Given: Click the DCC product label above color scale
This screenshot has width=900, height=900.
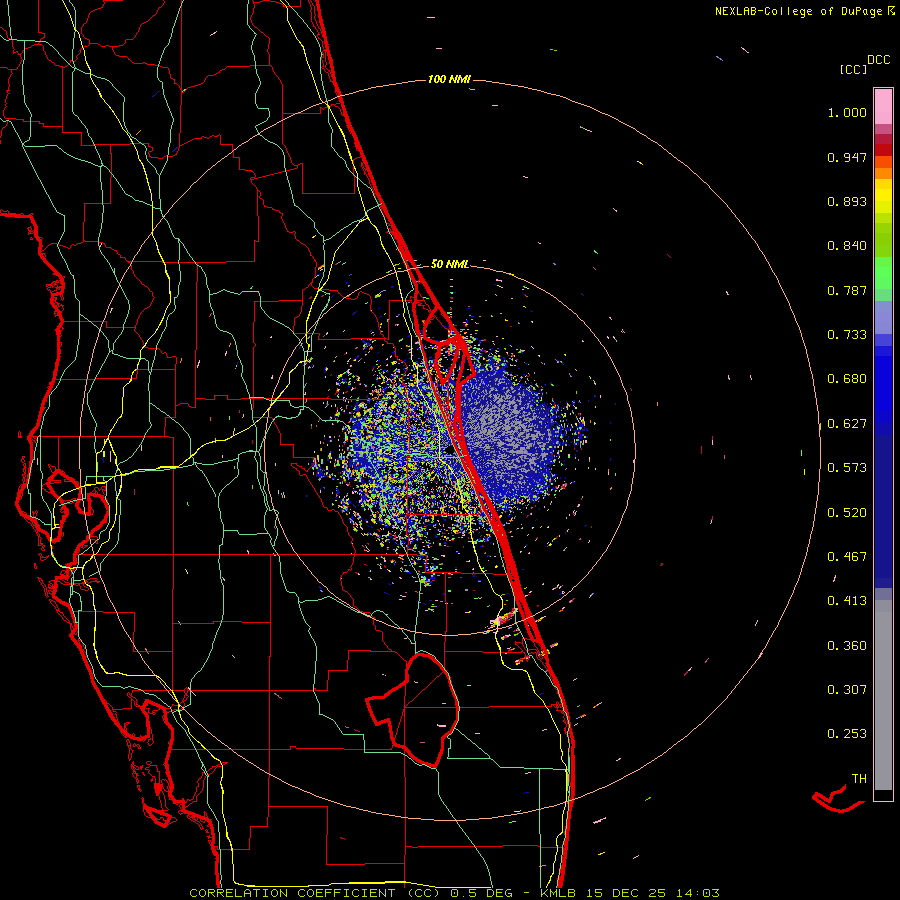Looking at the screenshot, I should 879,60.
